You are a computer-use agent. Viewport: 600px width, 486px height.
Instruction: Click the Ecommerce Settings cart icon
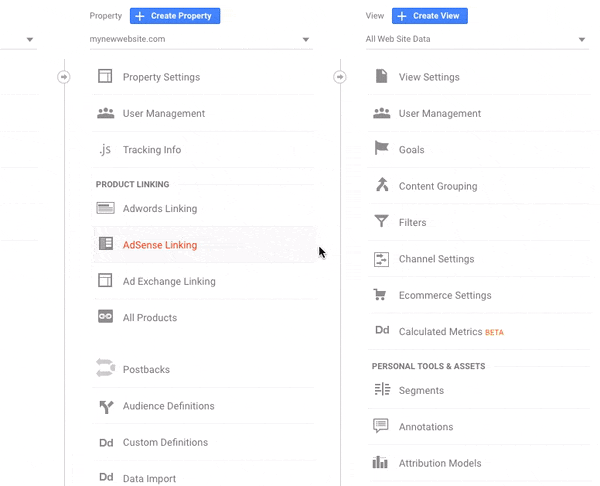380,294
